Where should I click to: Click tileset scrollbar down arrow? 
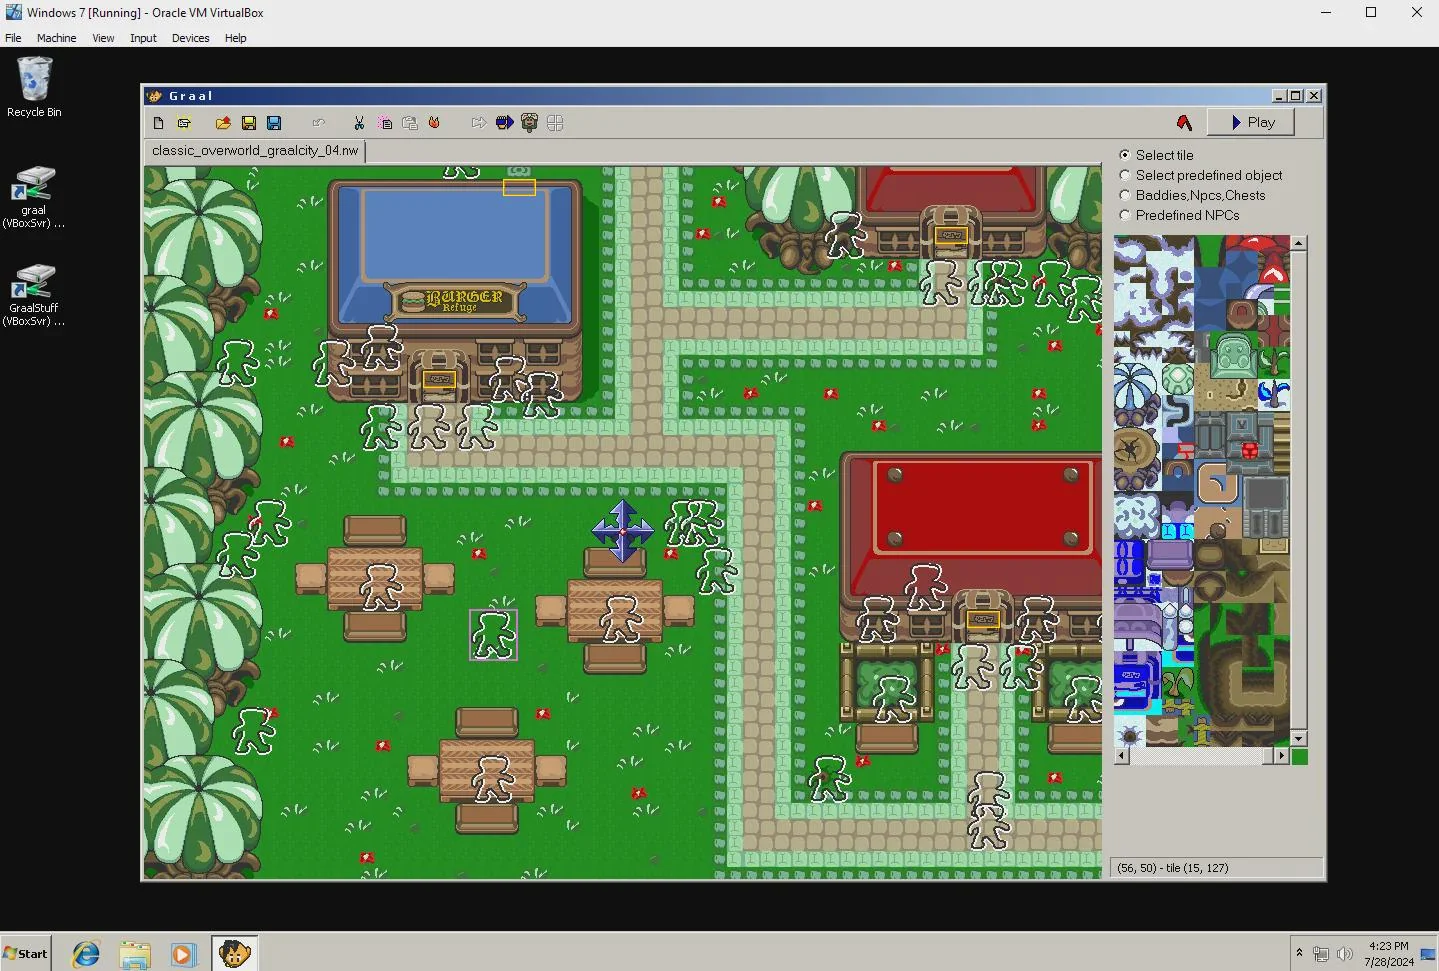point(1298,738)
